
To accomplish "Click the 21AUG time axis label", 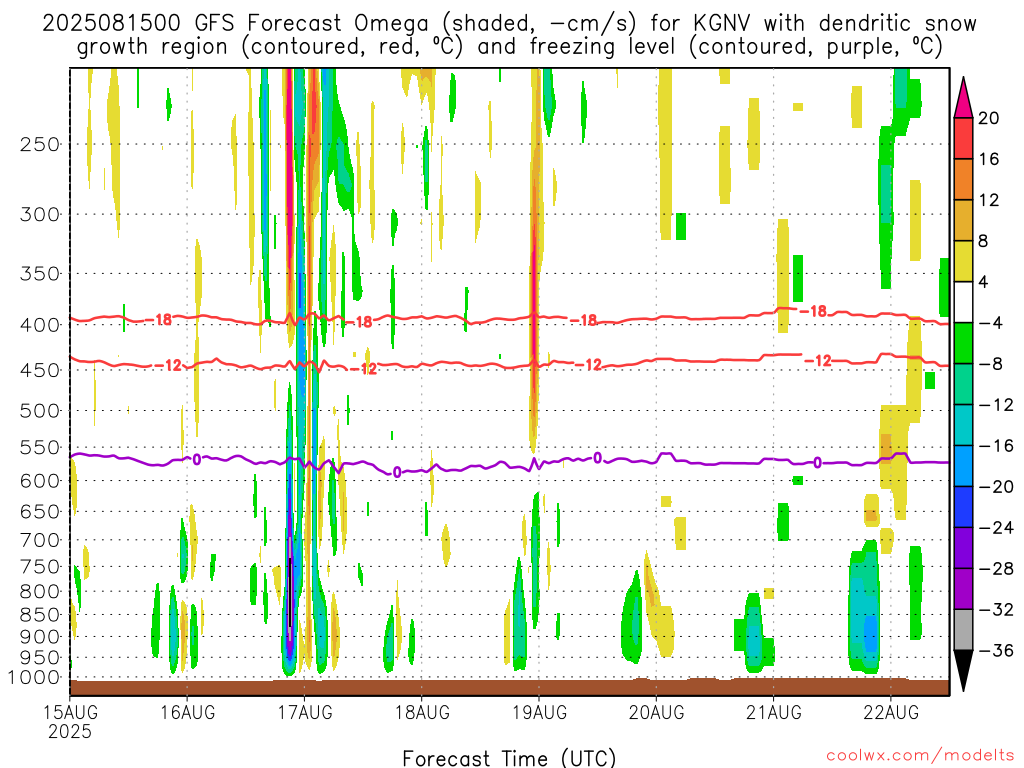I will pos(774,712).
